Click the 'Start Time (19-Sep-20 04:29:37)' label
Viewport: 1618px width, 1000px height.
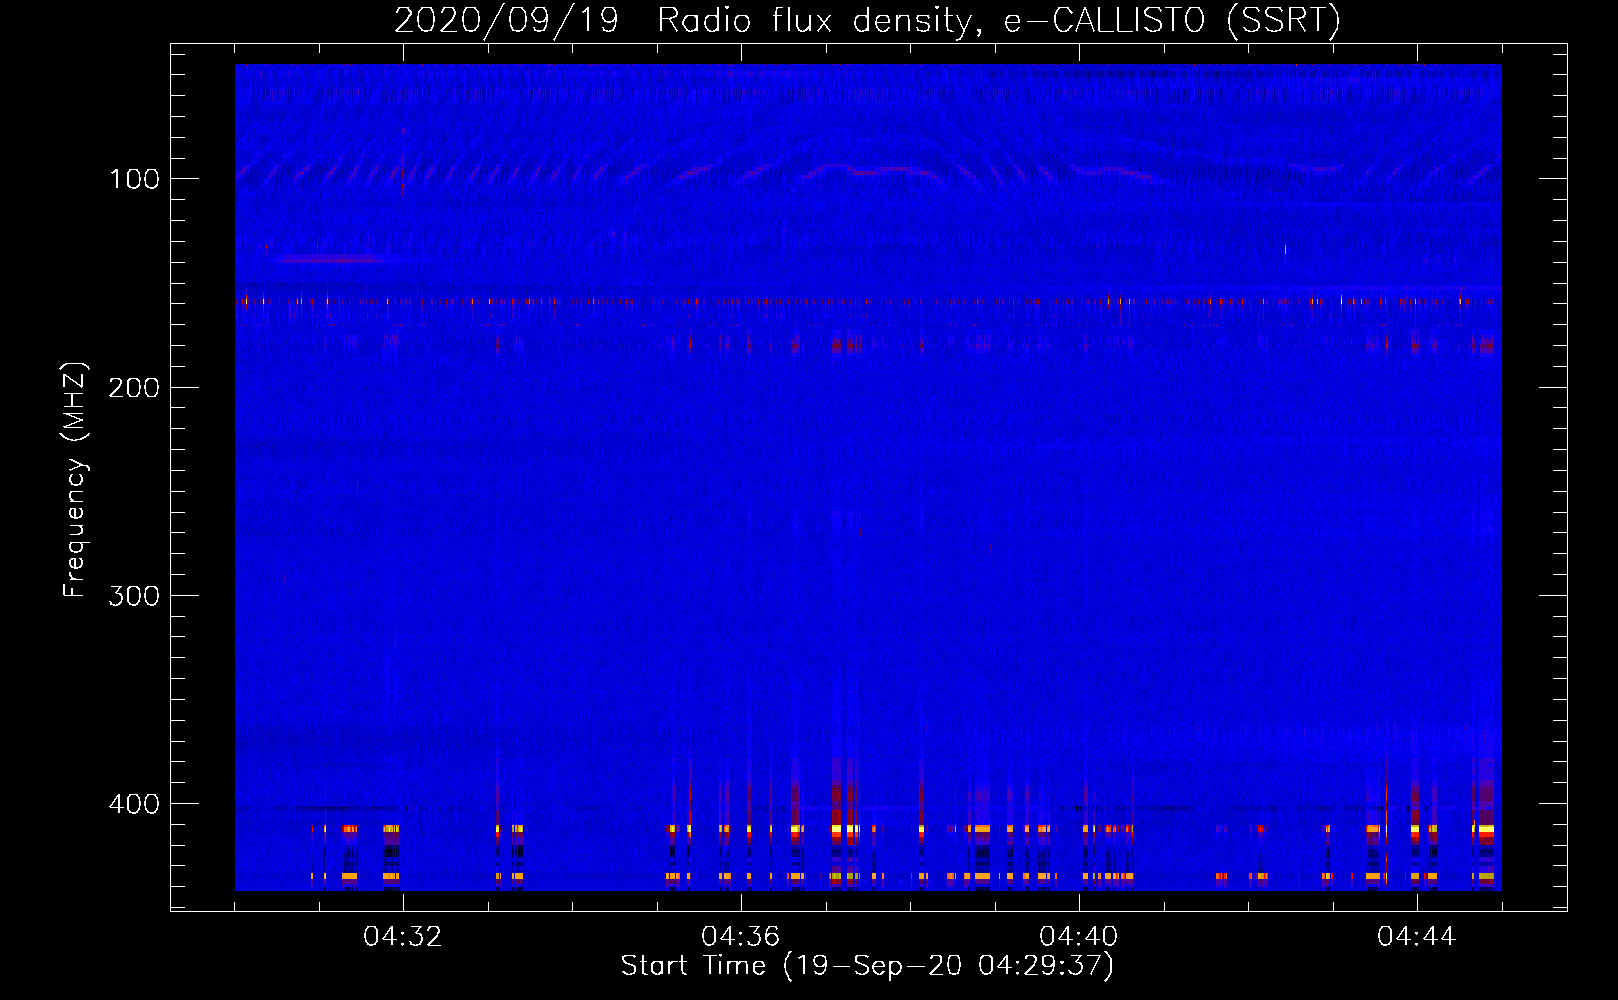867,966
